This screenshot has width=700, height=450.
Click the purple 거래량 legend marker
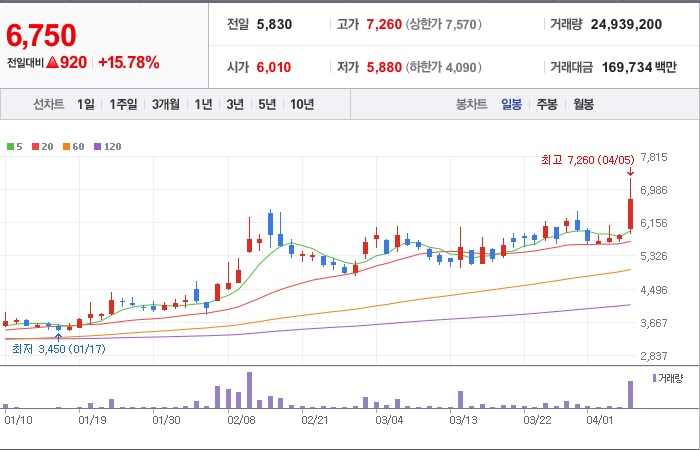pyautogui.click(x=654, y=378)
